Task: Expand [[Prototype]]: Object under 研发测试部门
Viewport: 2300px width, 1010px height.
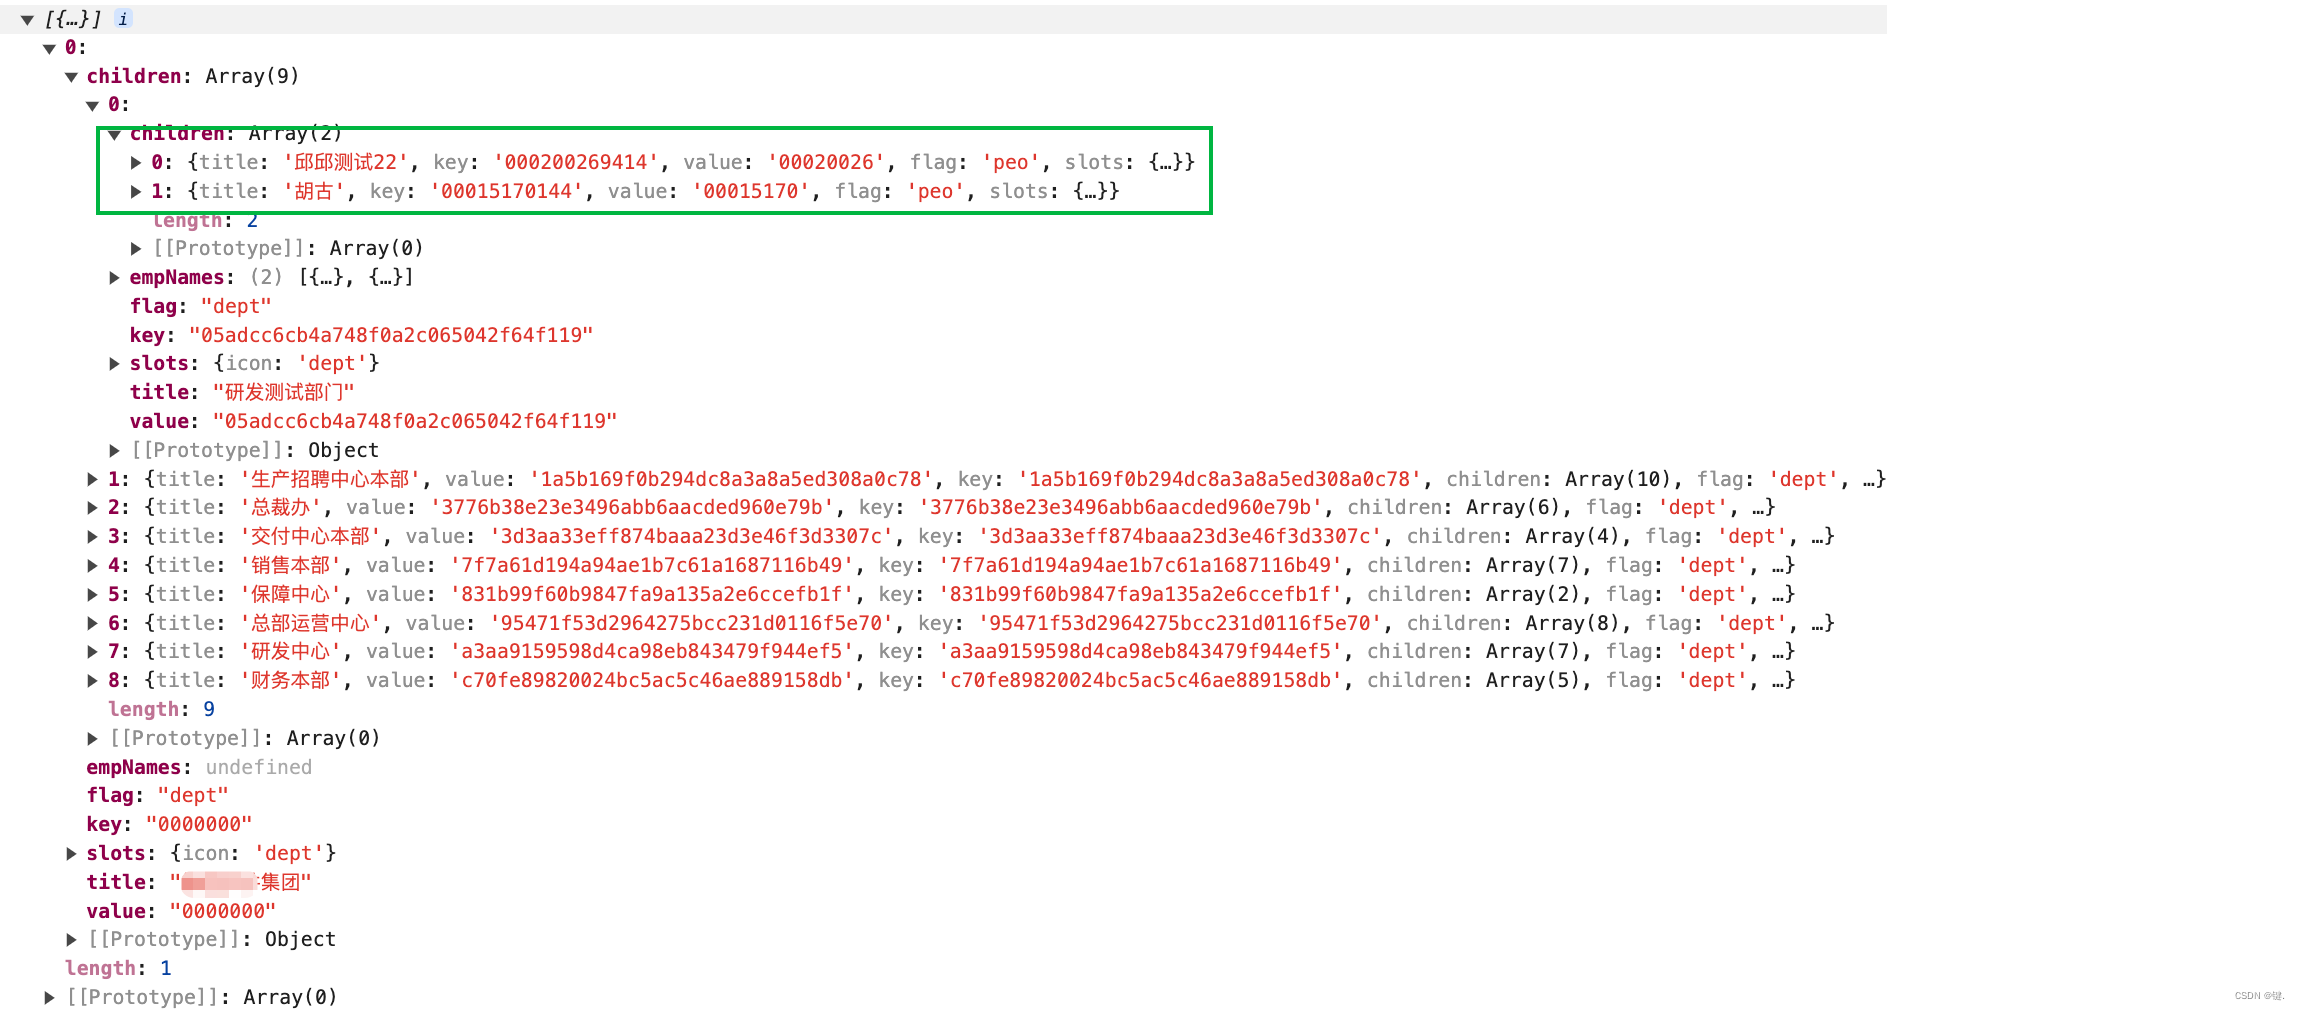Action: (114, 451)
